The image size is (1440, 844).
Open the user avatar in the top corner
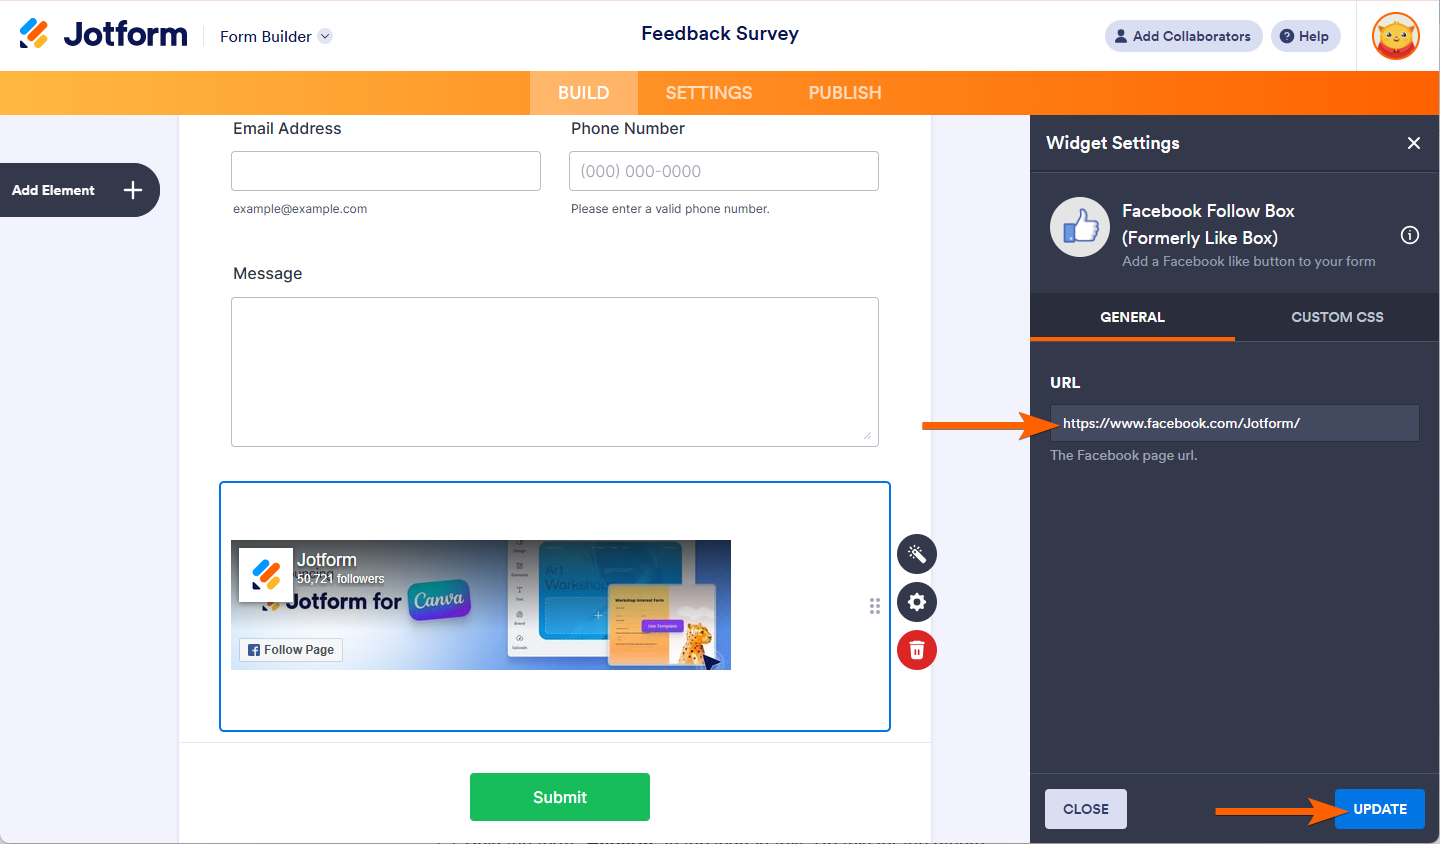click(1395, 36)
